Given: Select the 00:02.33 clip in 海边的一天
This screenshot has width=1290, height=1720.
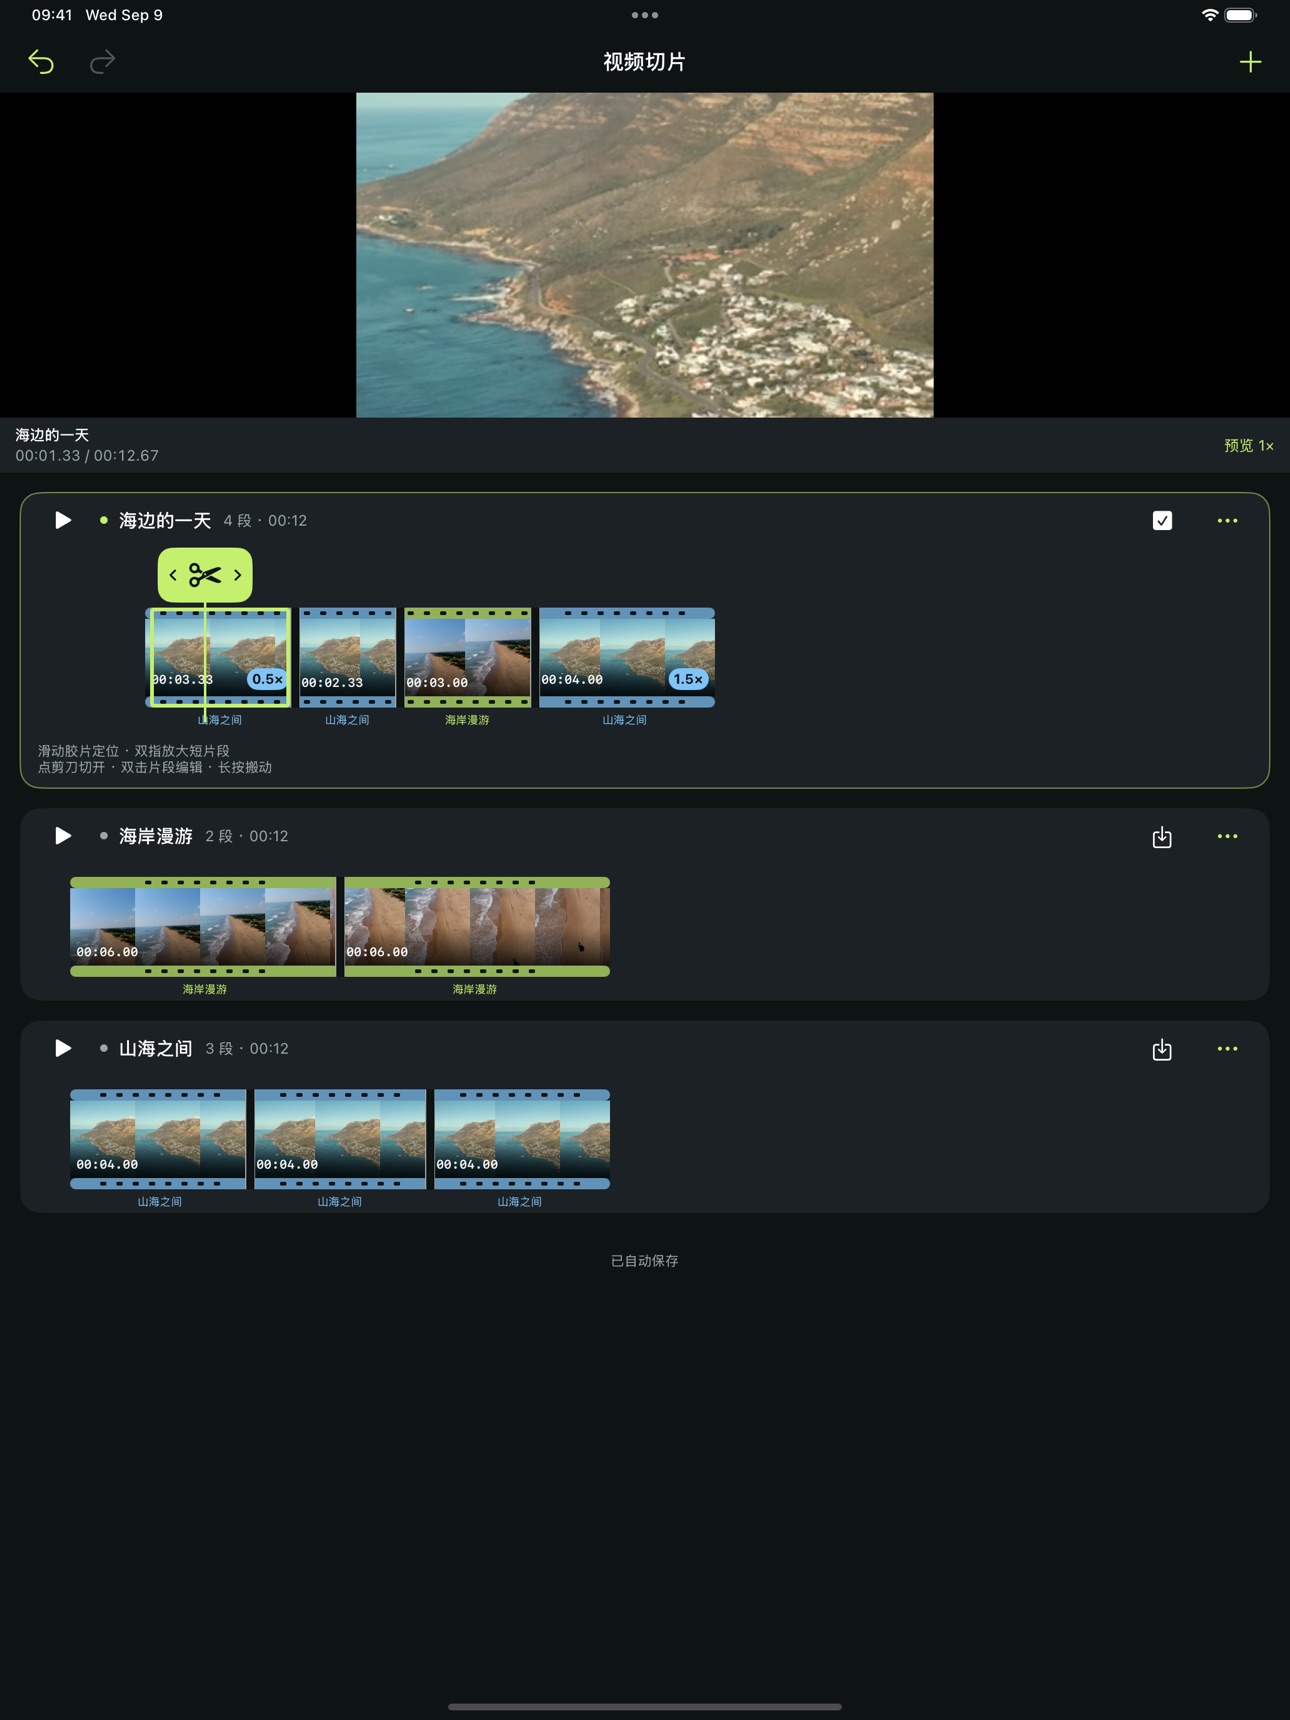Looking at the screenshot, I should (347, 657).
